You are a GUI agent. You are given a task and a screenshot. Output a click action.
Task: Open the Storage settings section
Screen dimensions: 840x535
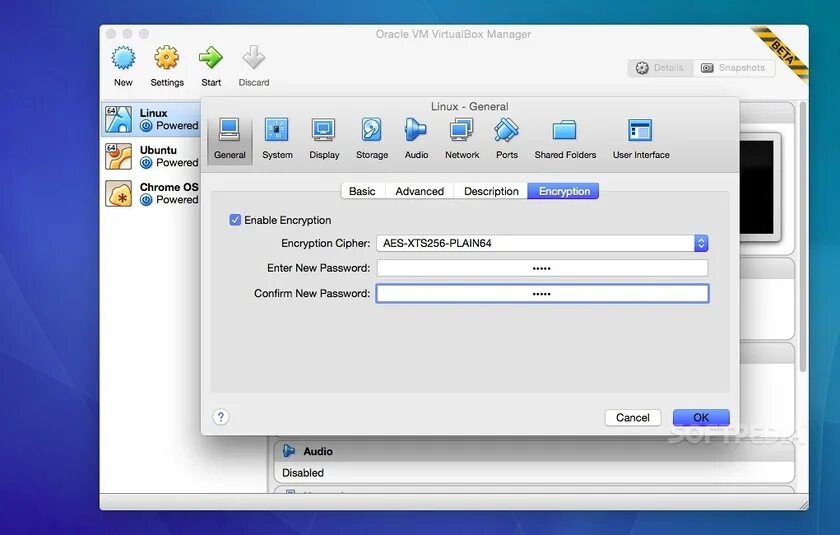372,139
